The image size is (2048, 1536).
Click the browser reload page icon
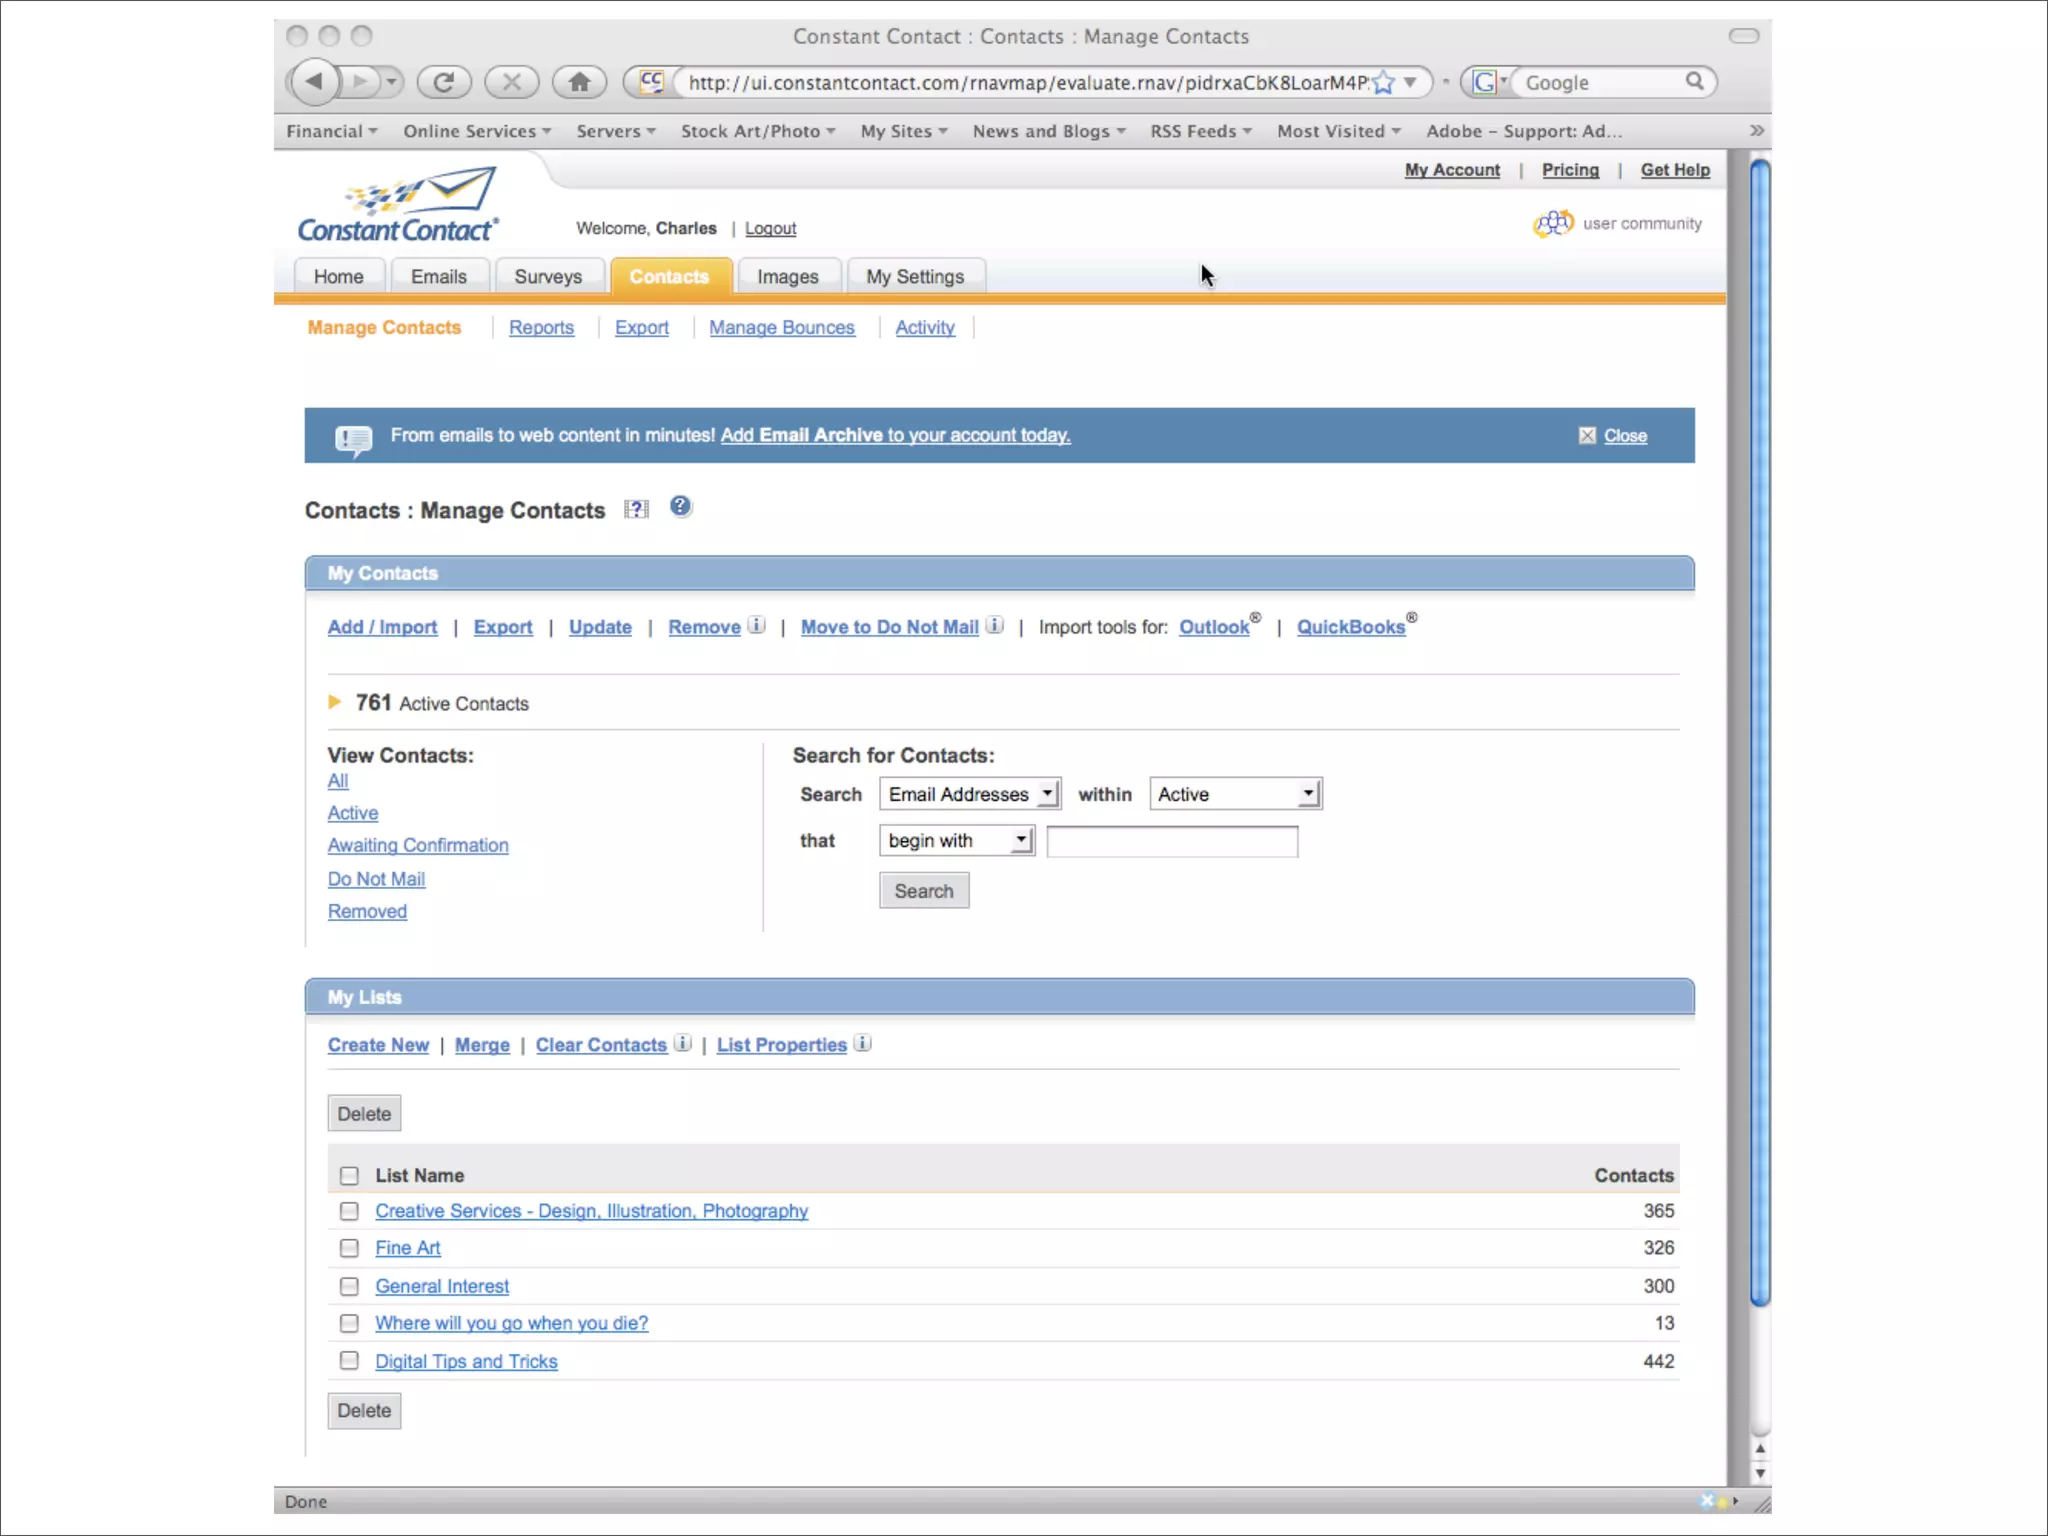444,82
